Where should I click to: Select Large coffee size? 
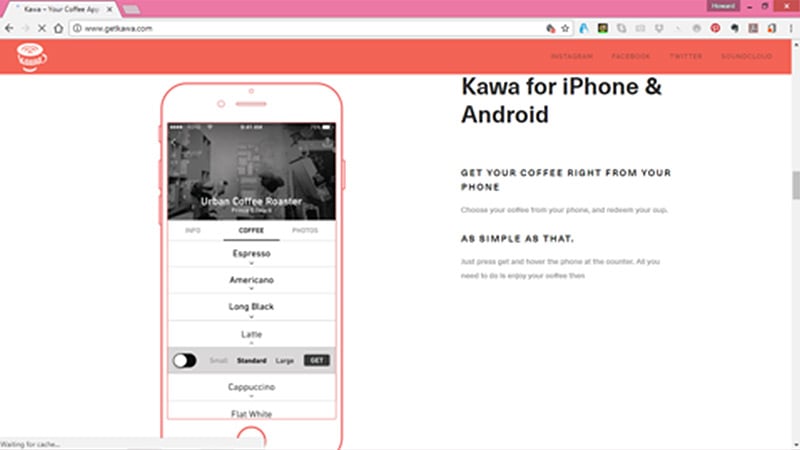[285, 361]
